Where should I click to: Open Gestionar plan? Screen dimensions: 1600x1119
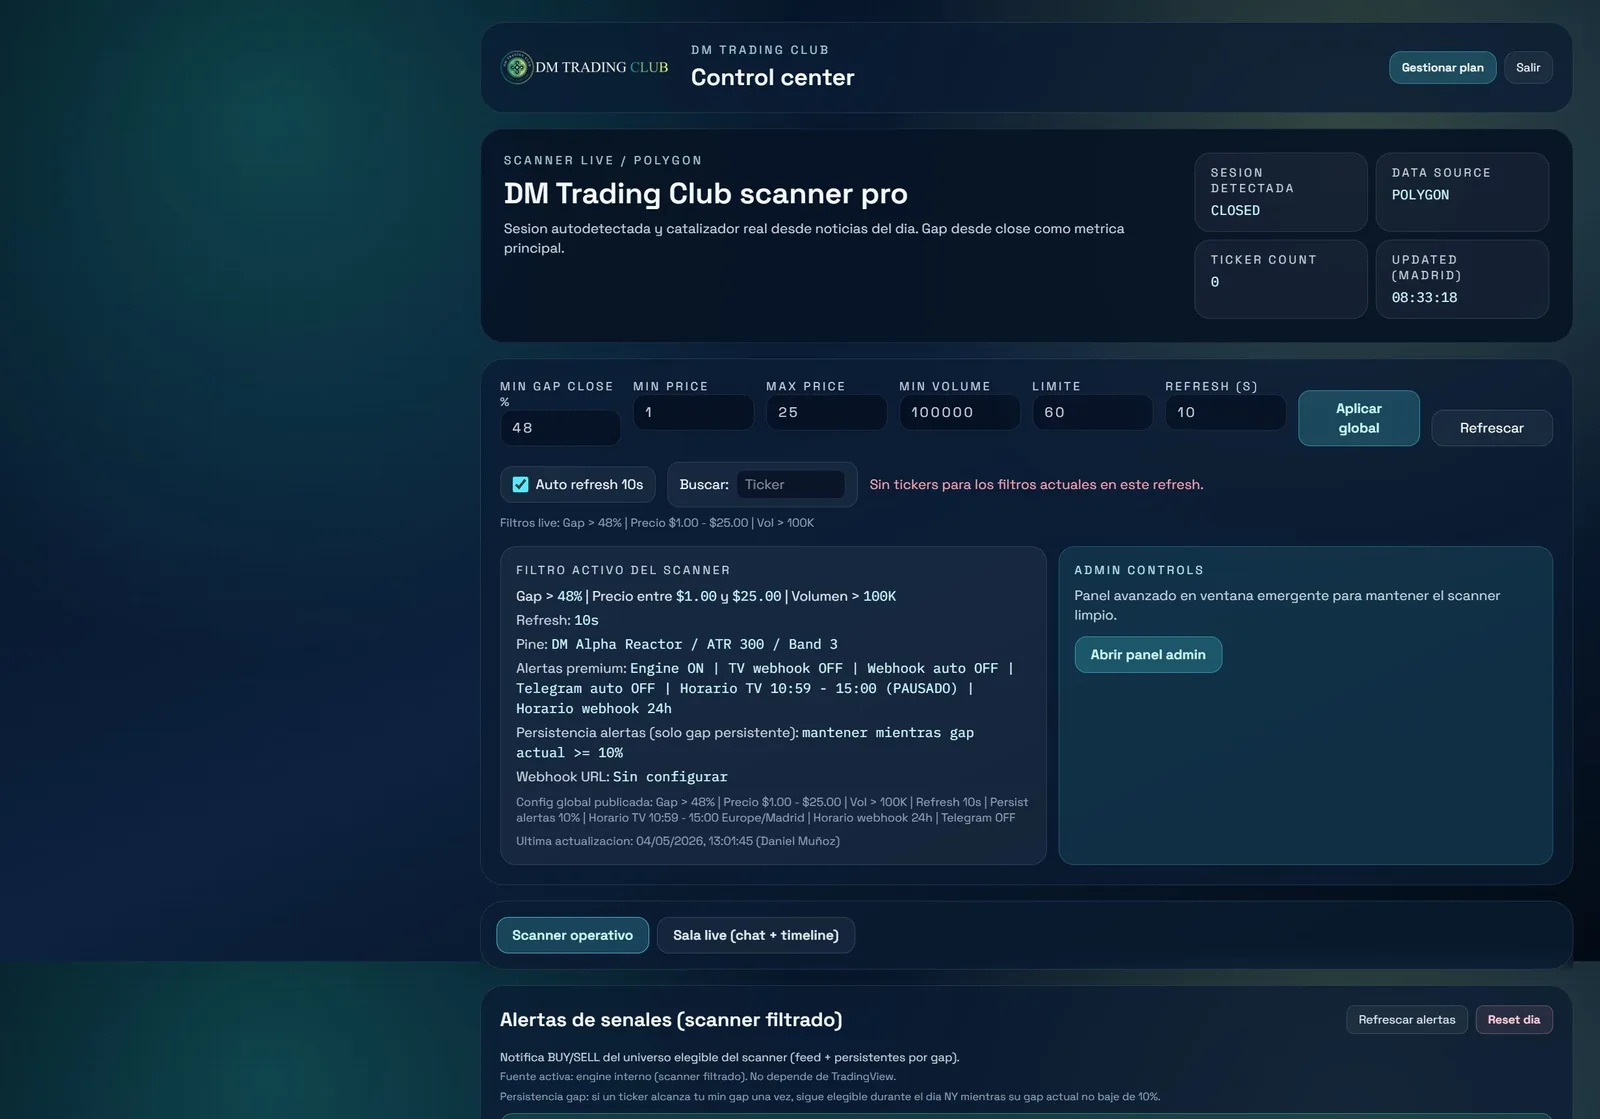(1442, 67)
